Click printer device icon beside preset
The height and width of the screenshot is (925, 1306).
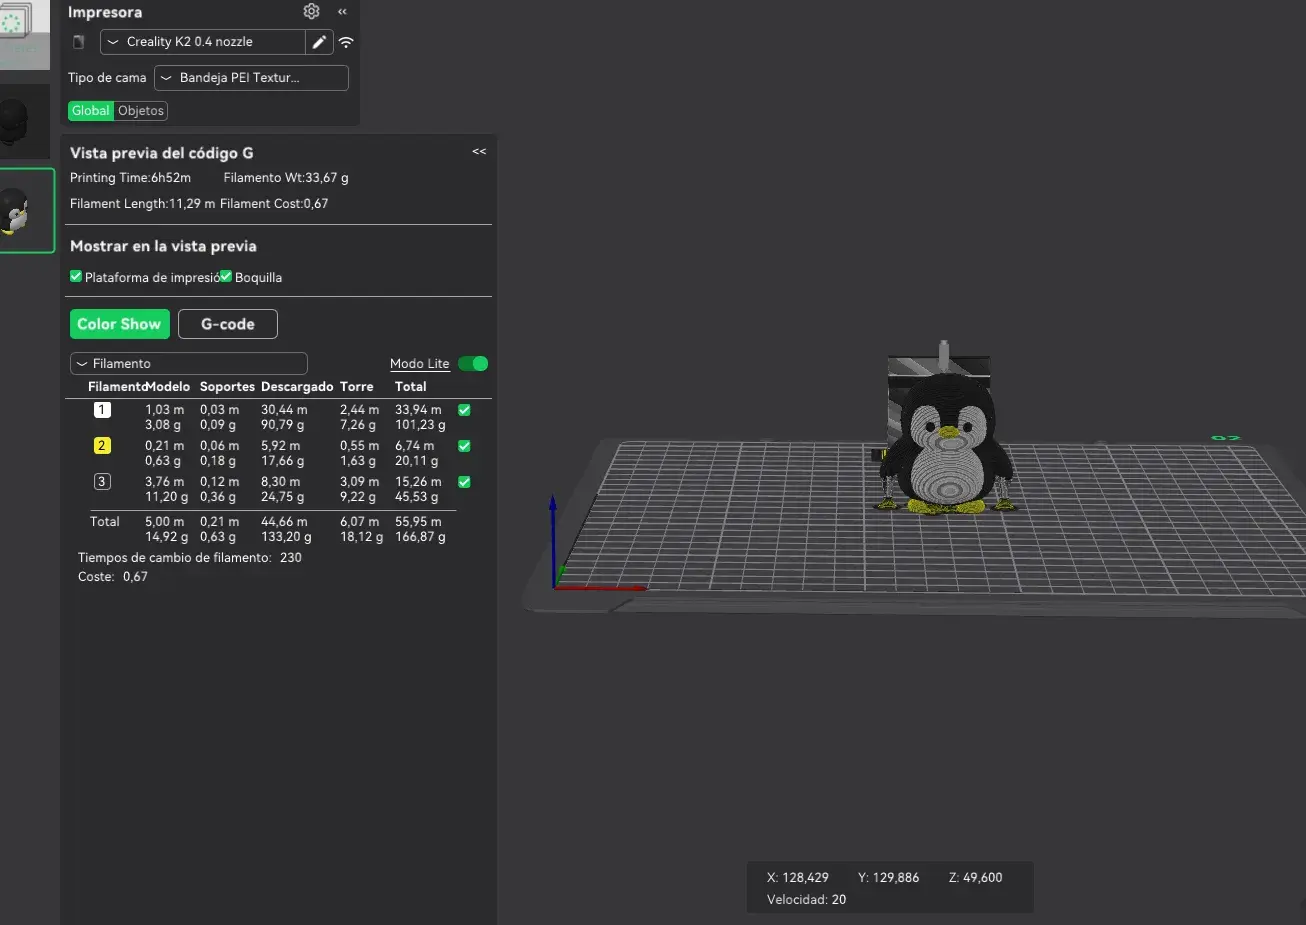pyautogui.click(x=79, y=42)
